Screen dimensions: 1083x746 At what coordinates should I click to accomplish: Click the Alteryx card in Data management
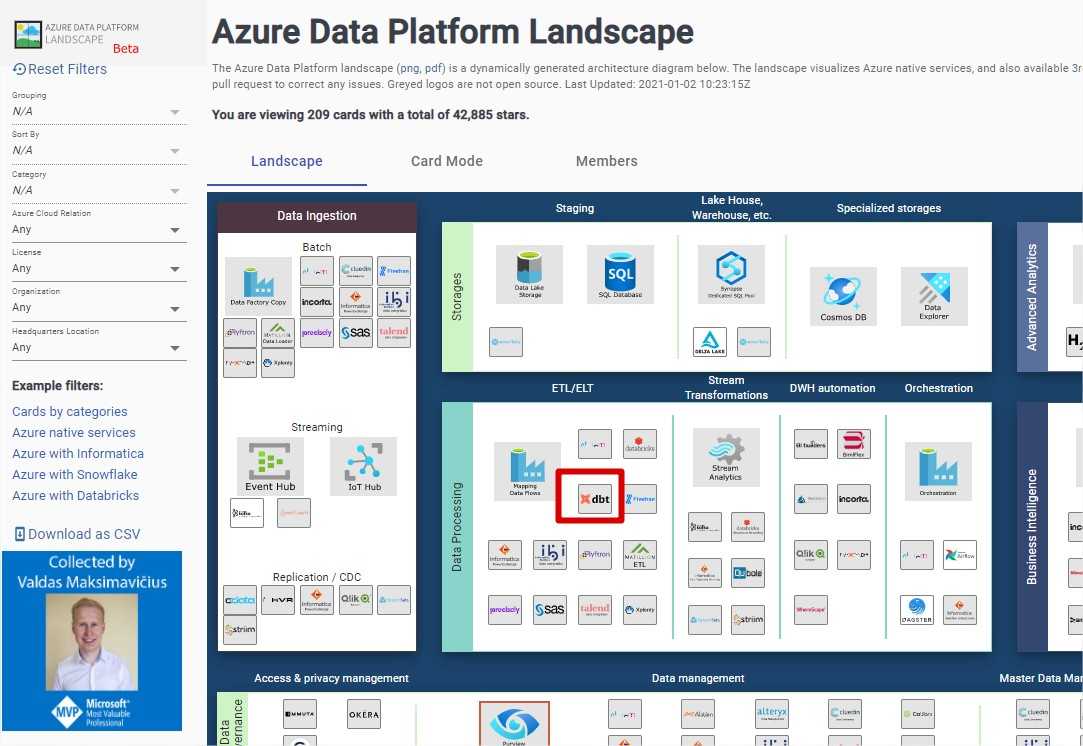pos(771,714)
